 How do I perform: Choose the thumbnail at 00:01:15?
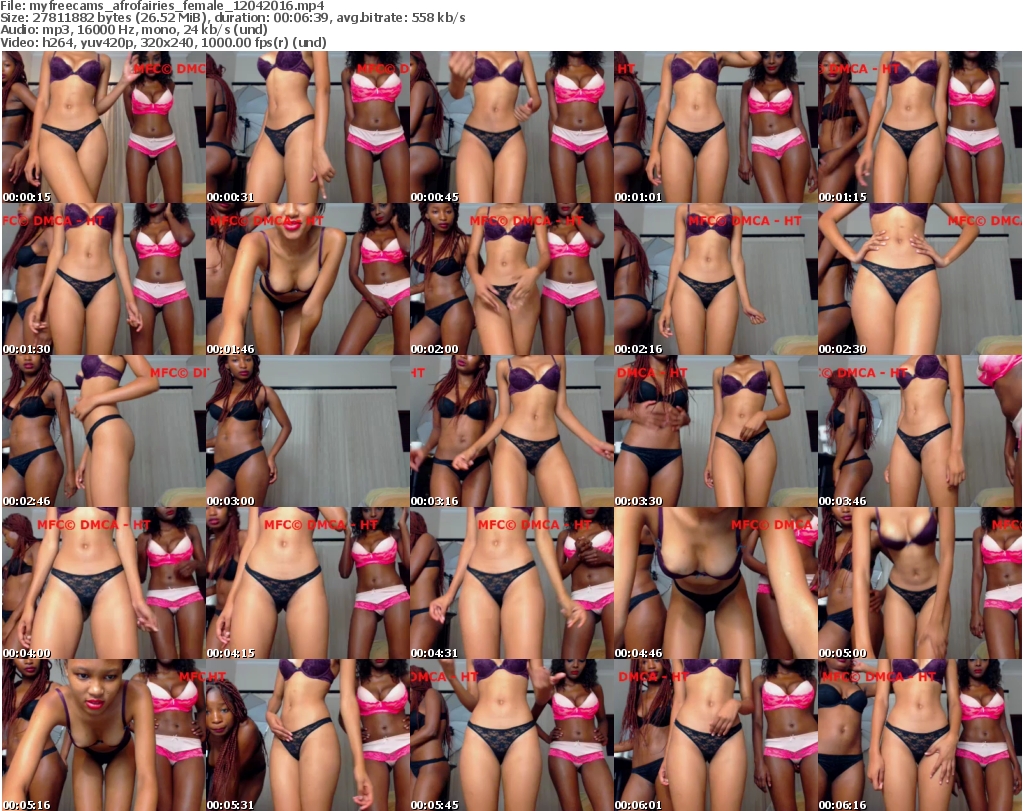[920, 127]
